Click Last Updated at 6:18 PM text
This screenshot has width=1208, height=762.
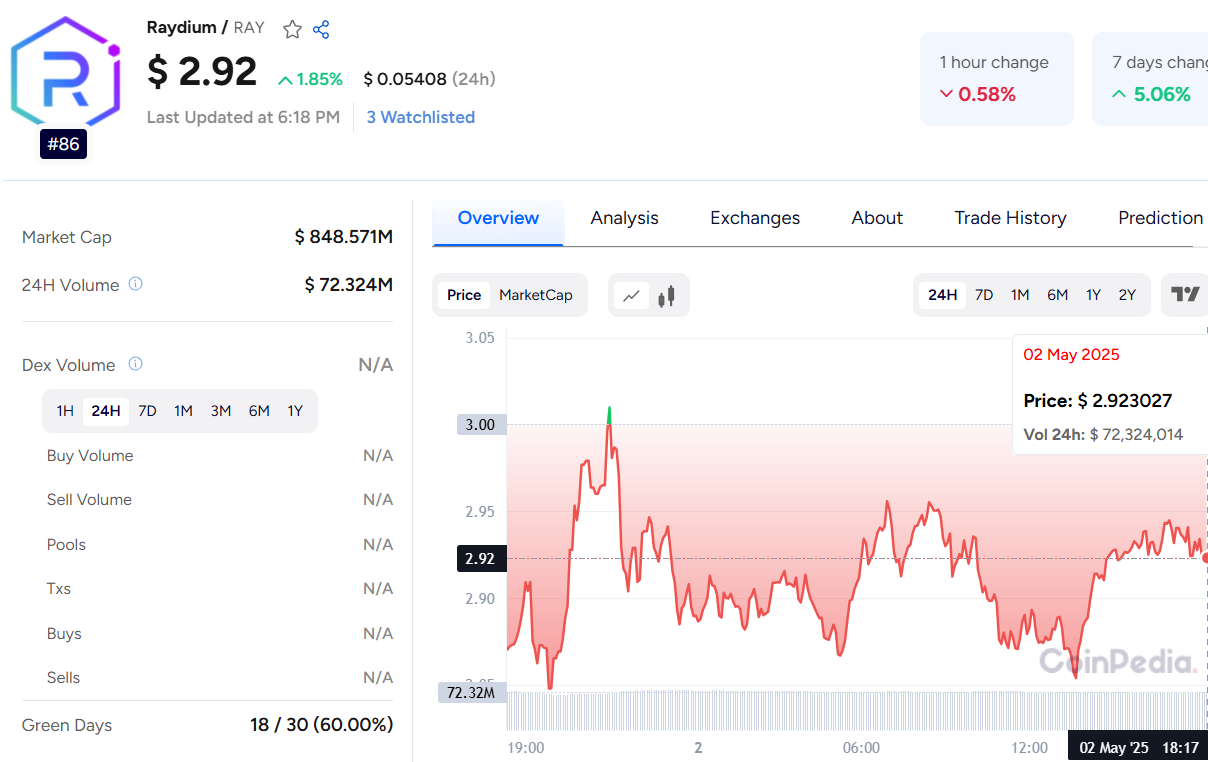pyautogui.click(x=243, y=117)
